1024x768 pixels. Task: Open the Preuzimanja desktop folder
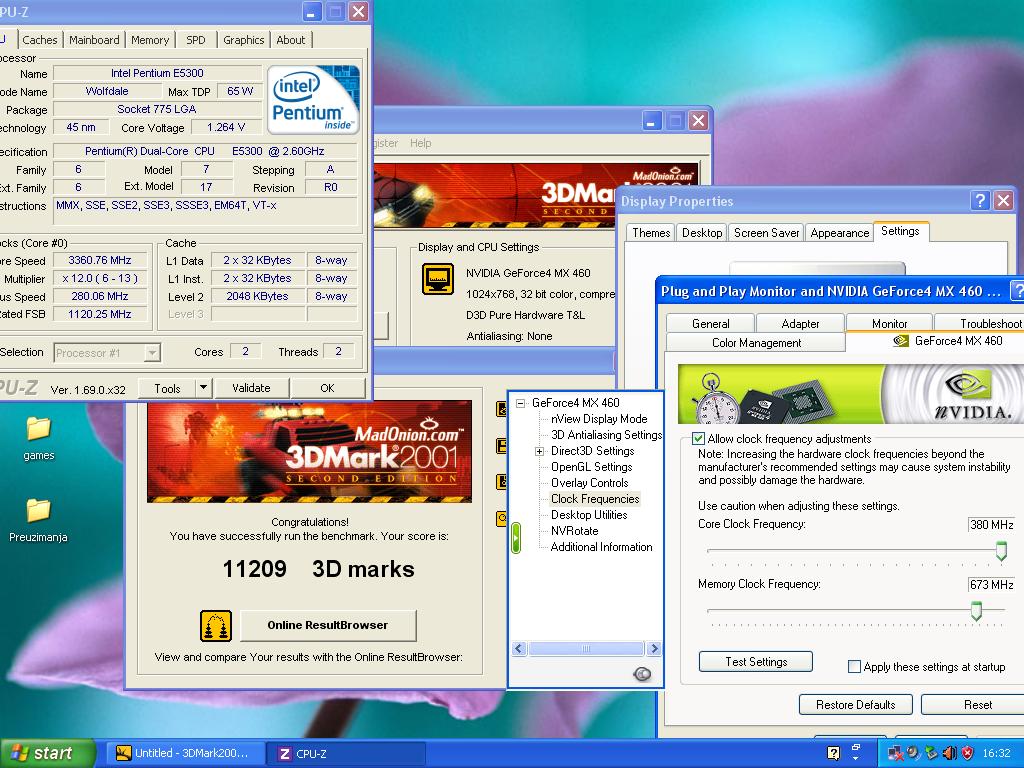[39, 520]
